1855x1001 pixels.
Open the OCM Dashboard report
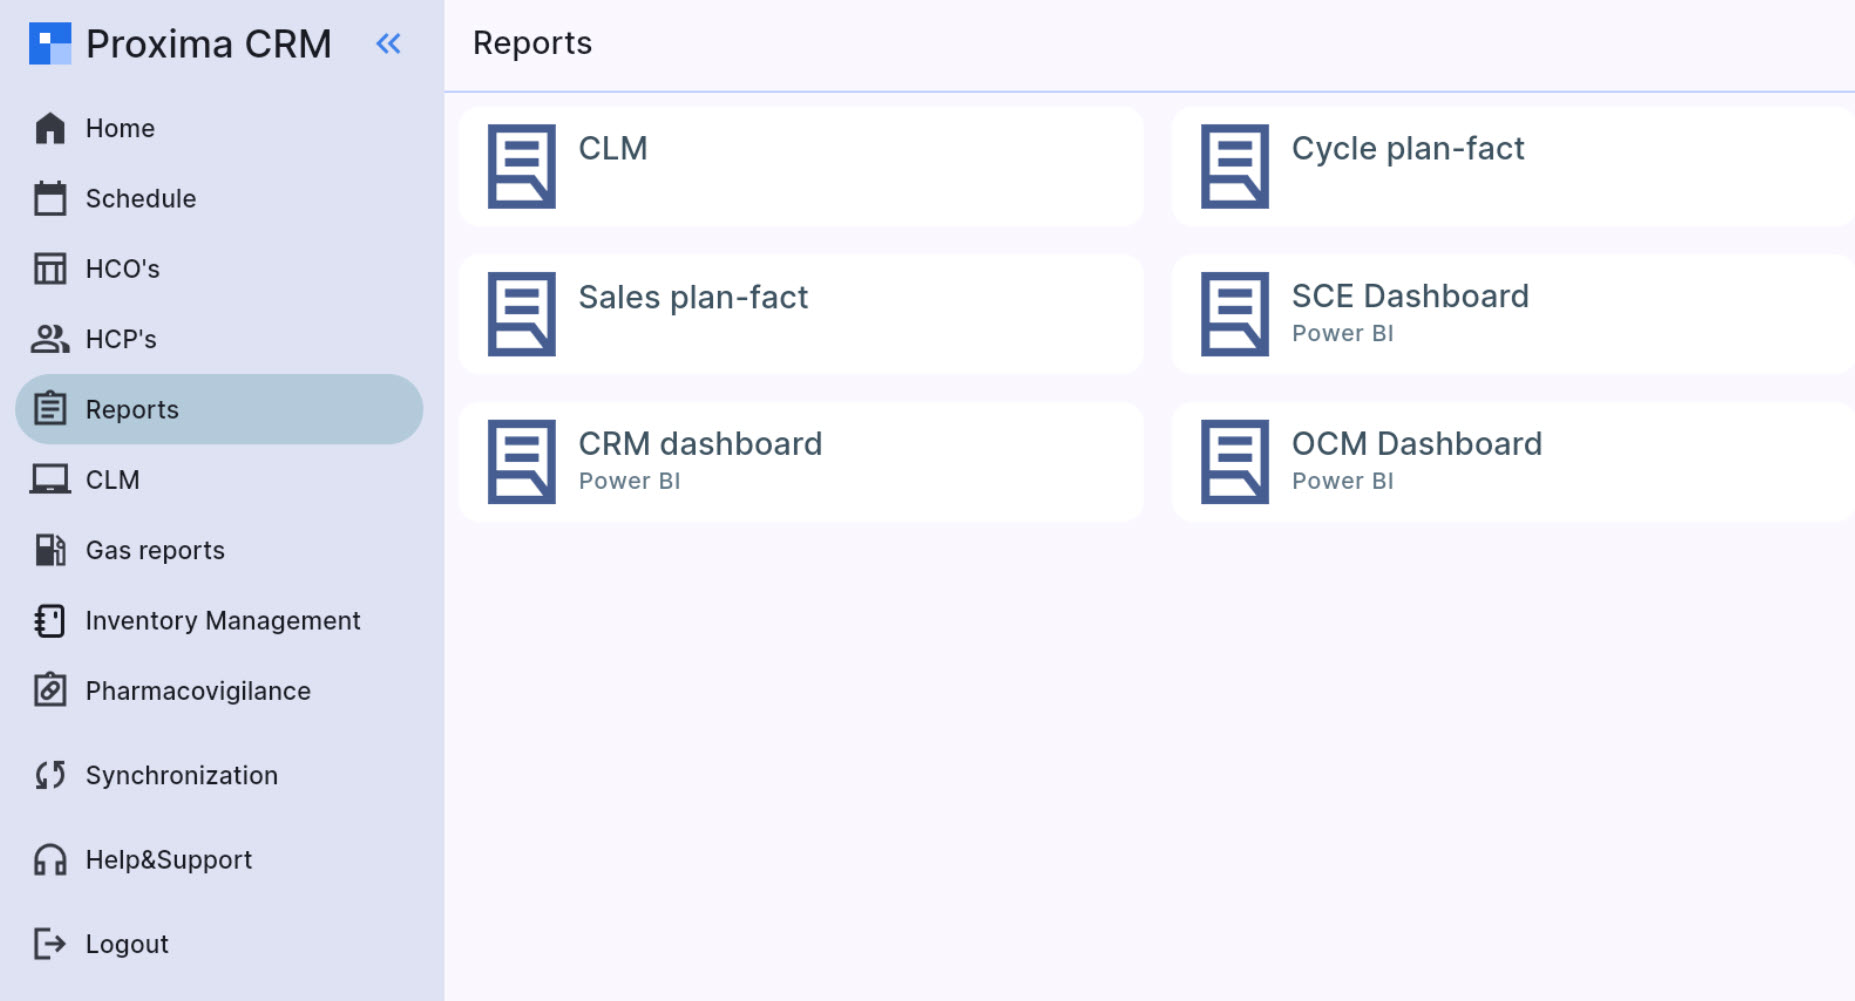(1510, 460)
